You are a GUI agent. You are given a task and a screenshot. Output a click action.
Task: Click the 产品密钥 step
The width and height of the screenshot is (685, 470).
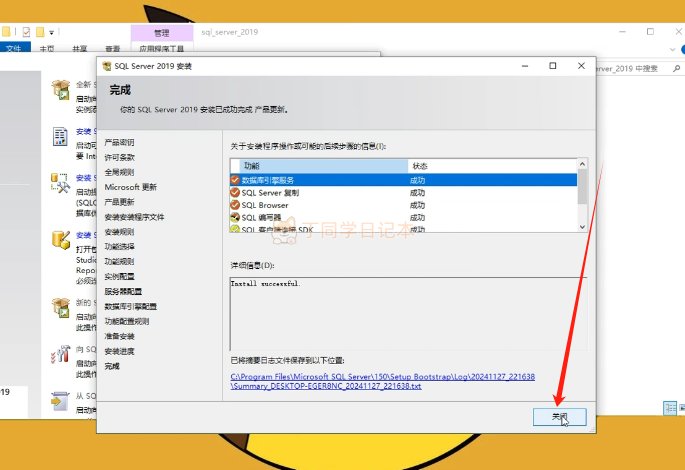coord(119,142)
